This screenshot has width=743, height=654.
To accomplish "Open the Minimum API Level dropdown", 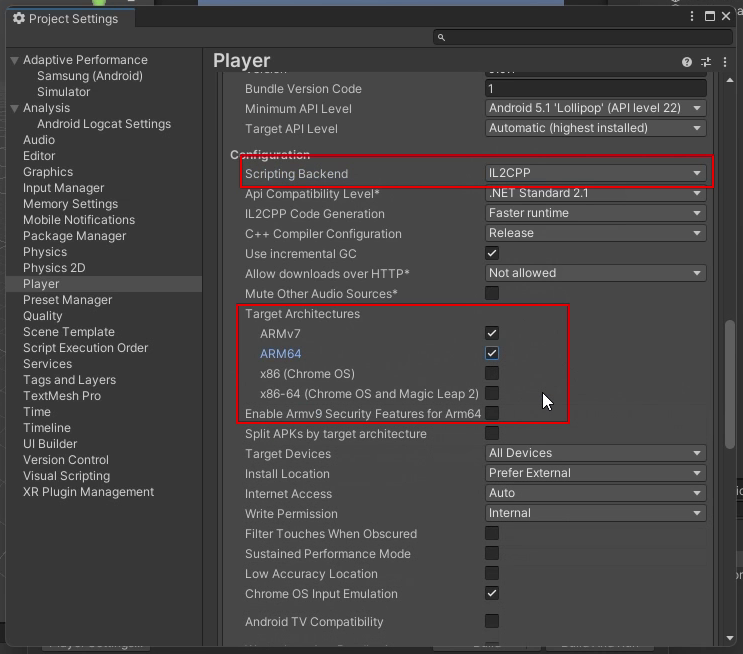I will point(595,108).
